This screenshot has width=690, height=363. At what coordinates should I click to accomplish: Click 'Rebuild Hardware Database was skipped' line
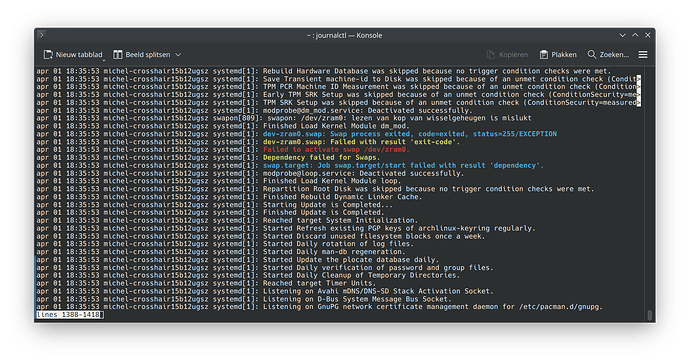tap(437, 71)
